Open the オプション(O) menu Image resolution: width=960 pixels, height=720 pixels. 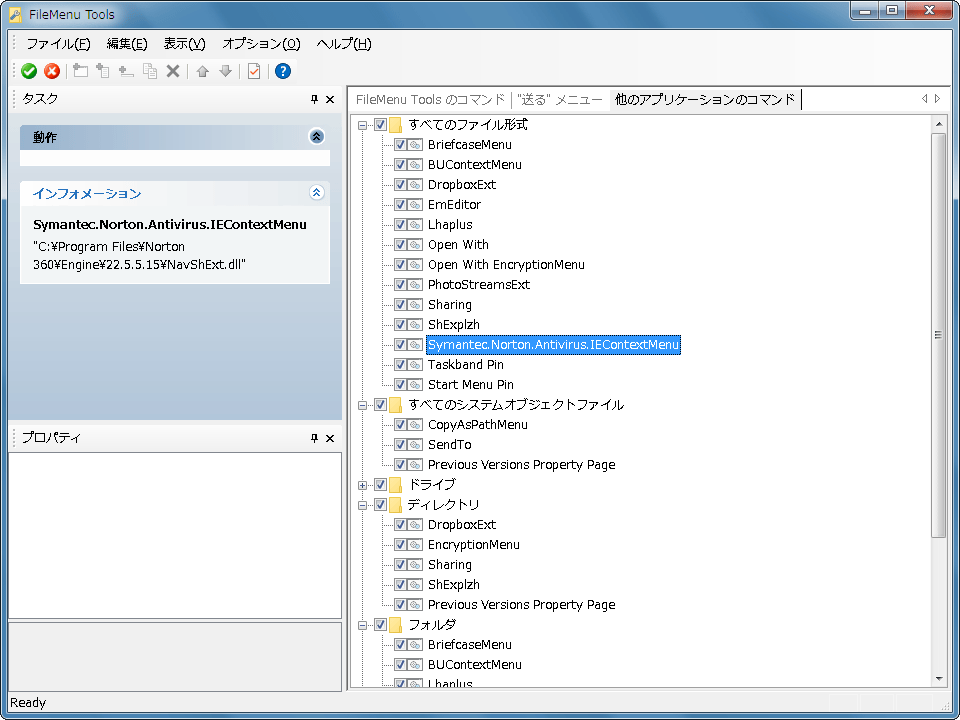pos(261,44)
